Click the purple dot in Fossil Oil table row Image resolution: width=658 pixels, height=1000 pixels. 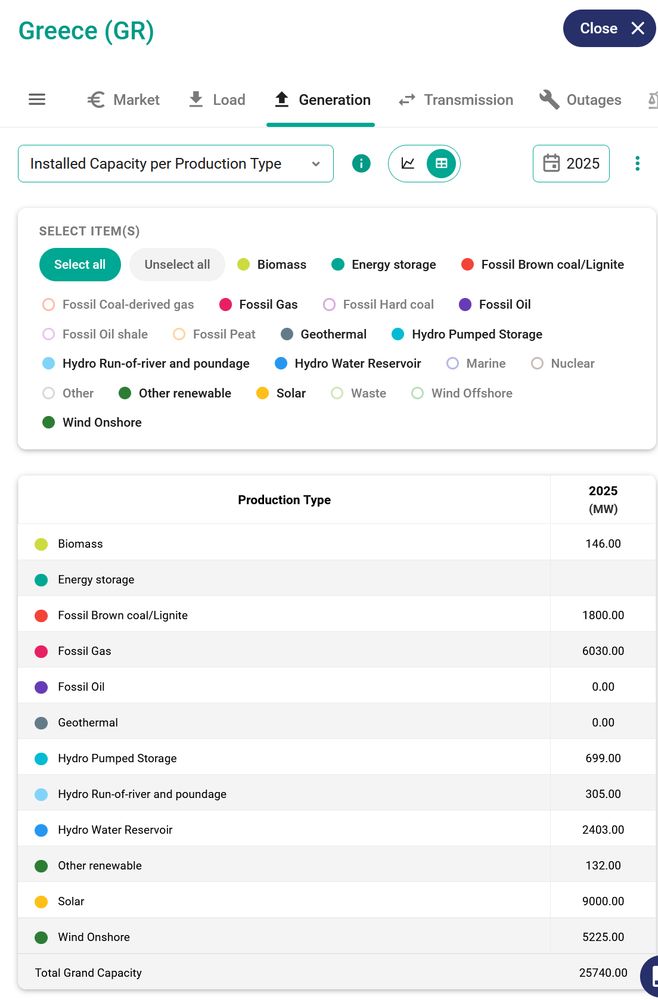41,687
